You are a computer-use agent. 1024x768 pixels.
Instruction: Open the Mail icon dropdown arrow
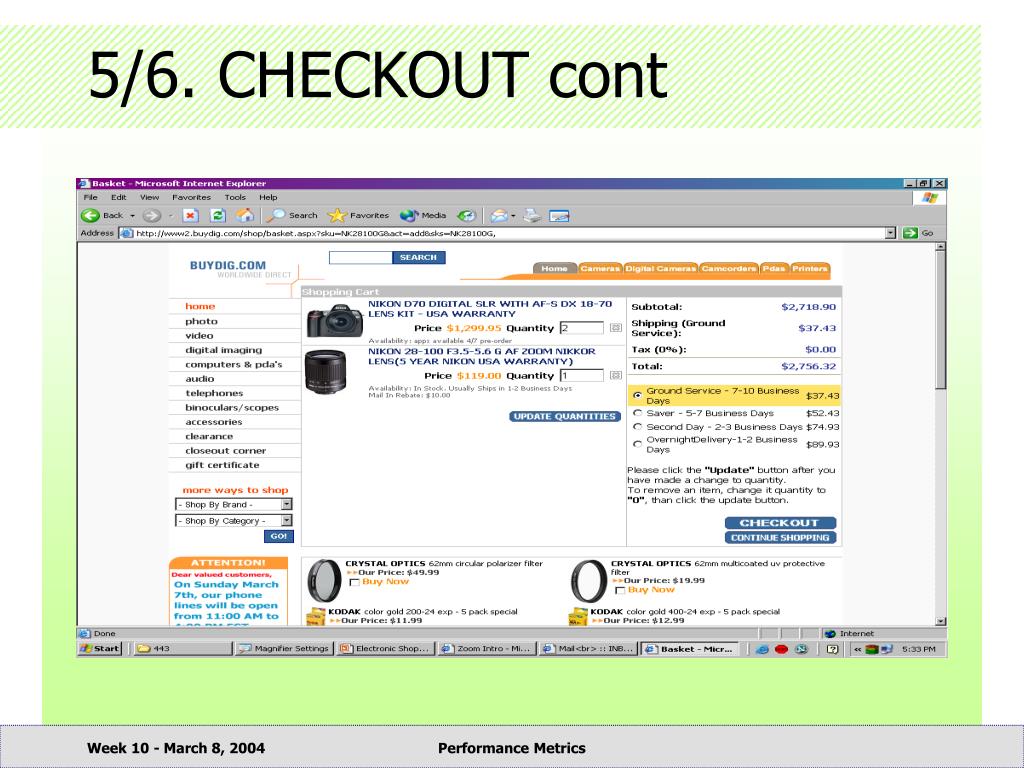513,216
